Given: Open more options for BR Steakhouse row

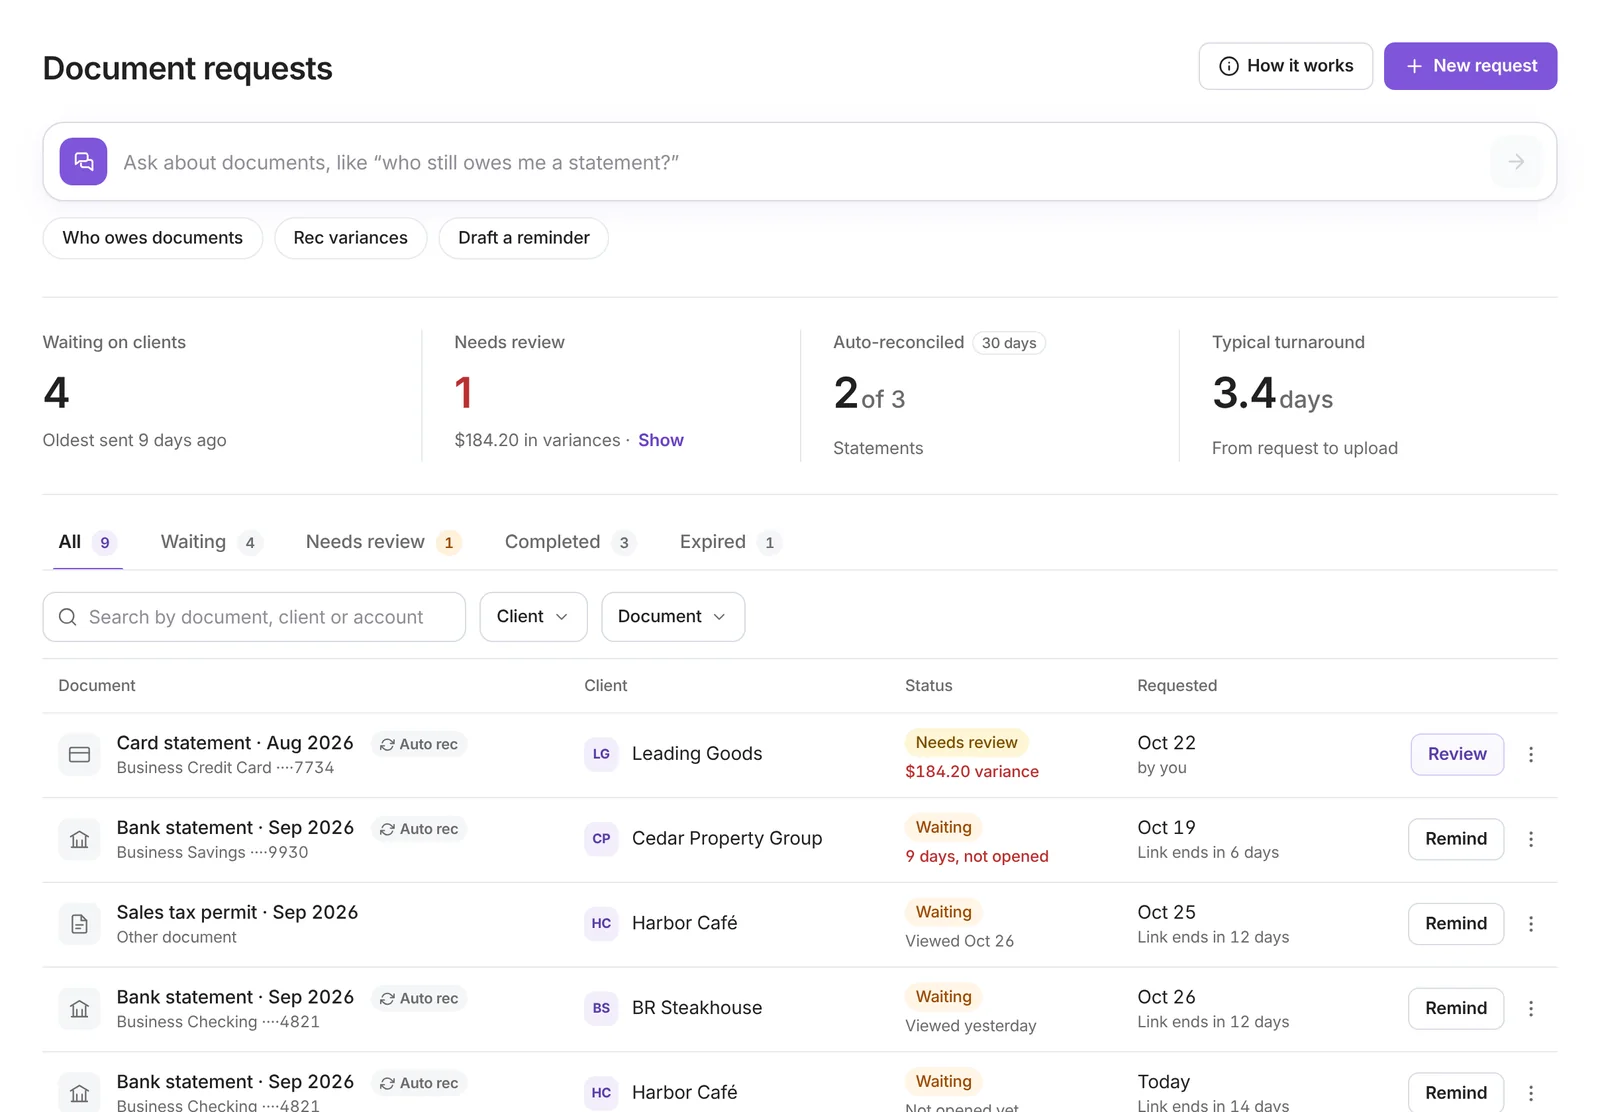Looking at the screenshot, I should [x=1531, y=1008].
